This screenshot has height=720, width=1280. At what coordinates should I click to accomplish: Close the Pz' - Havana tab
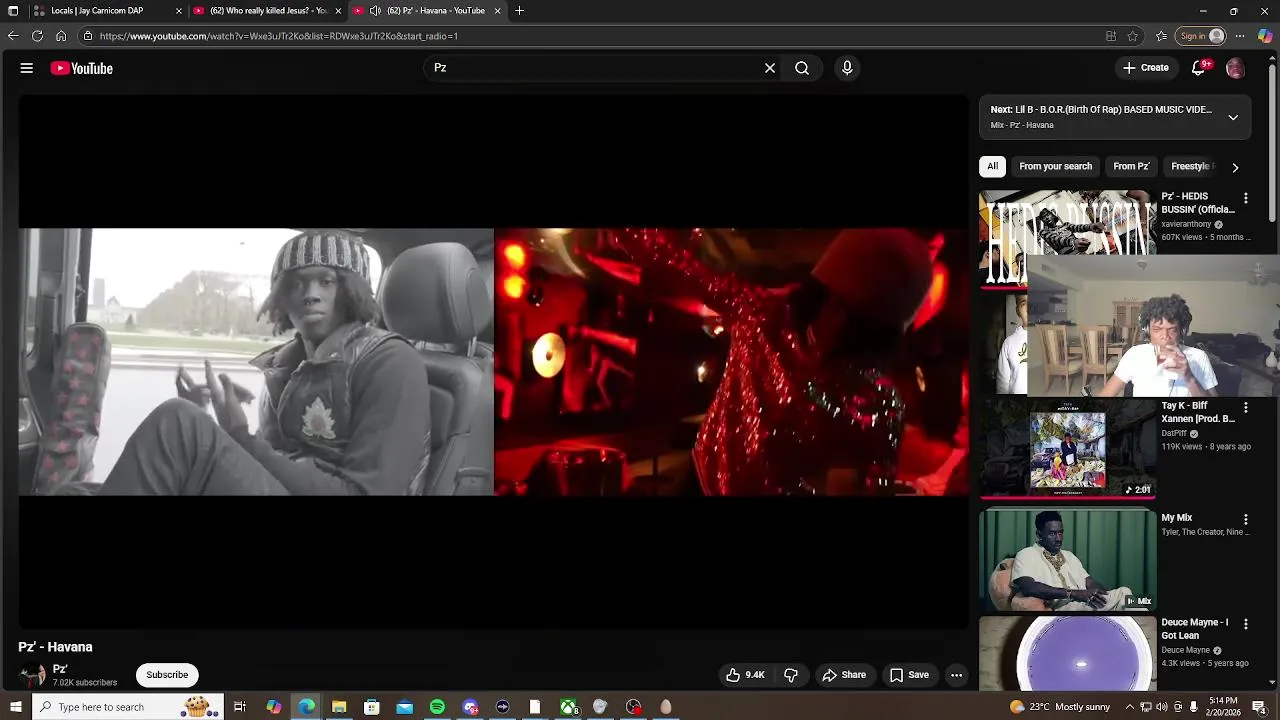pyautogui.click(x=497, y=11)
